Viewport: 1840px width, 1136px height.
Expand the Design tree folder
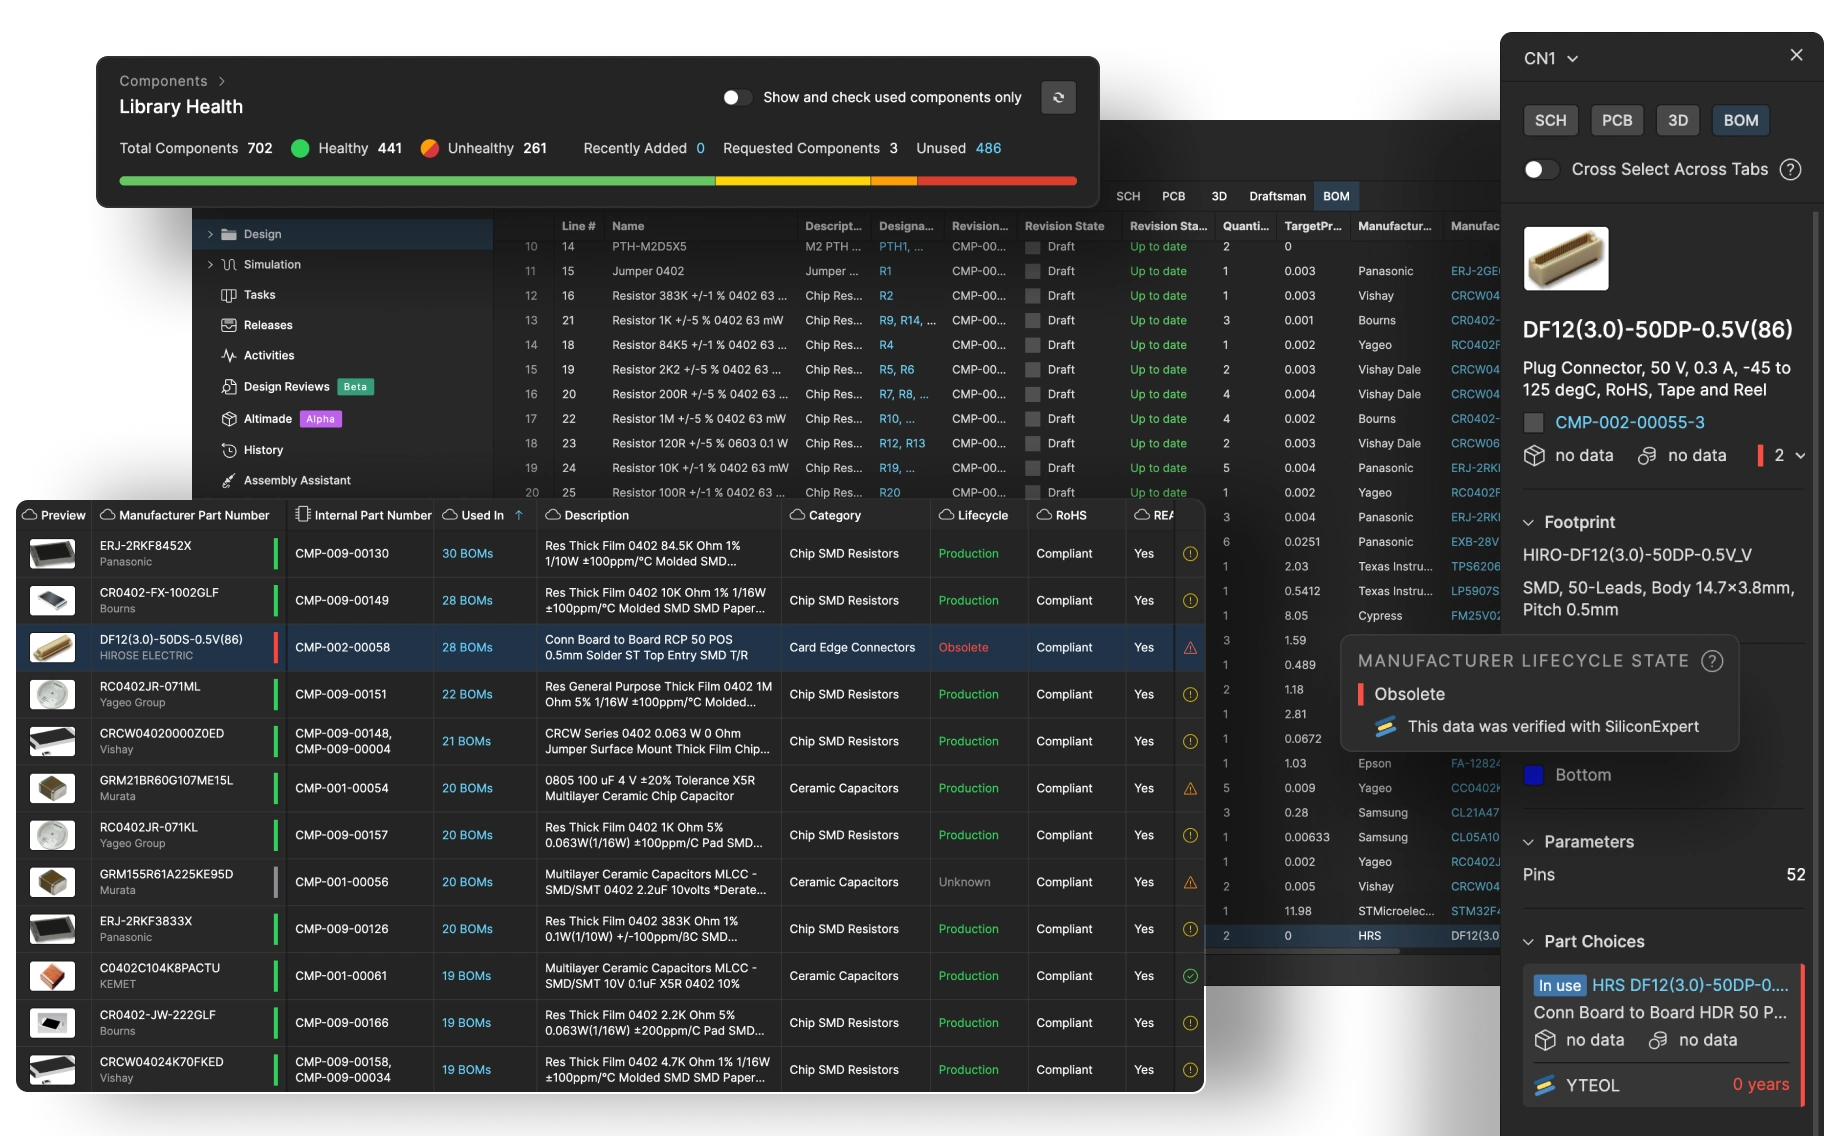coord(210,234)
